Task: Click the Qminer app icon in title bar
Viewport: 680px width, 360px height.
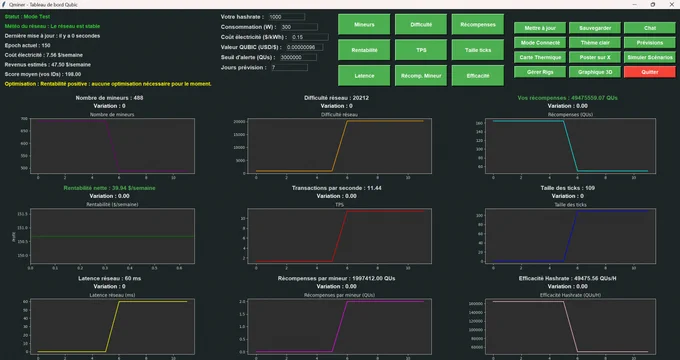Action: (x=4, y=4)
